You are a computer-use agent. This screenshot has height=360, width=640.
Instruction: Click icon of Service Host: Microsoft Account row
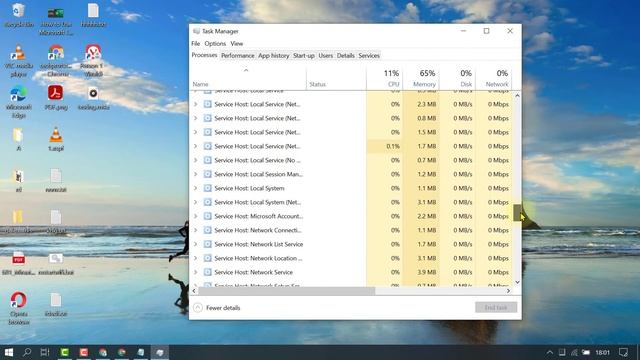point(207,216)
